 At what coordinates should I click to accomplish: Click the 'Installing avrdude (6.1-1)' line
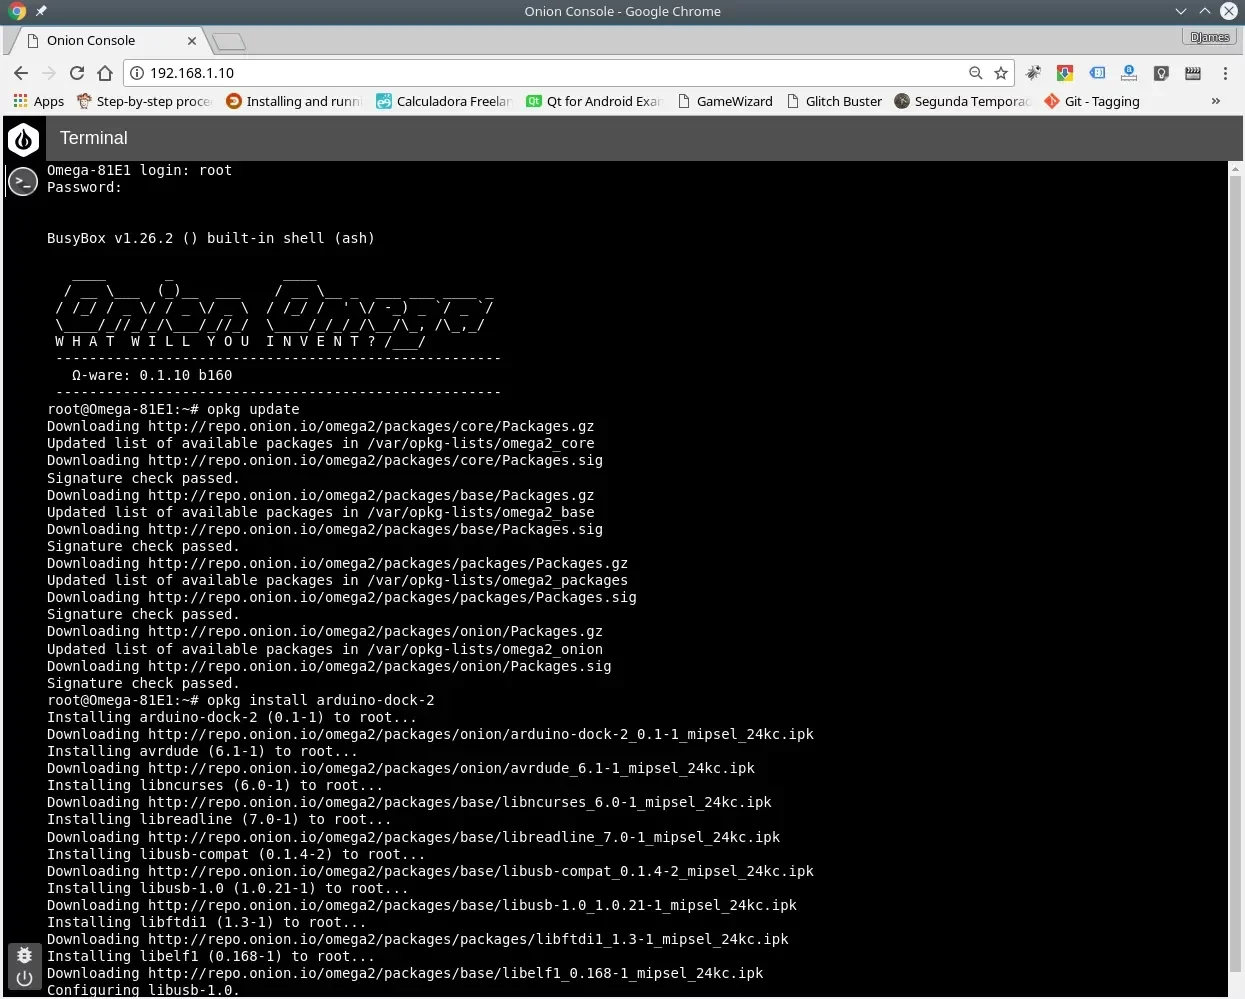coord(202,751)
